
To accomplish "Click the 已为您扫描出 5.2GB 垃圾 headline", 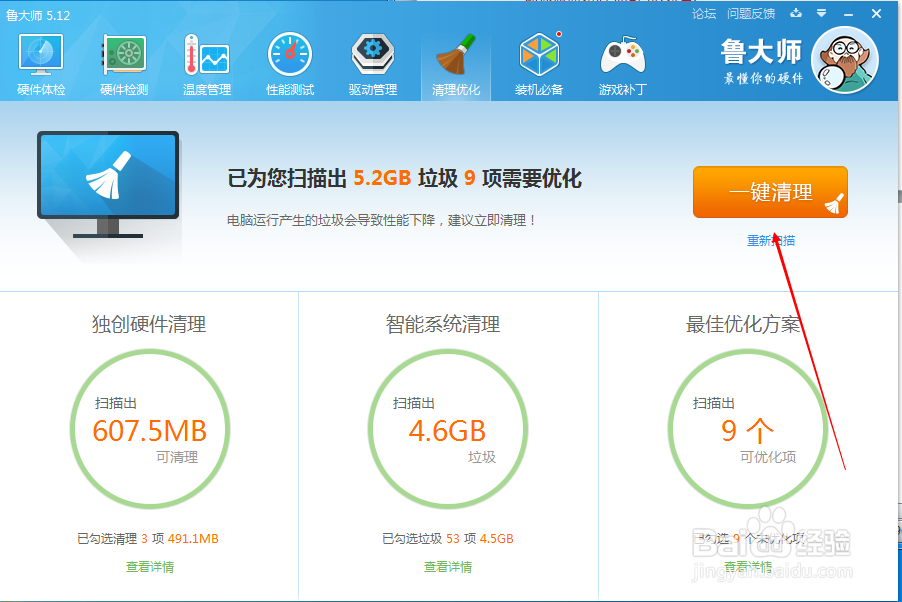I will coord(404,178).
